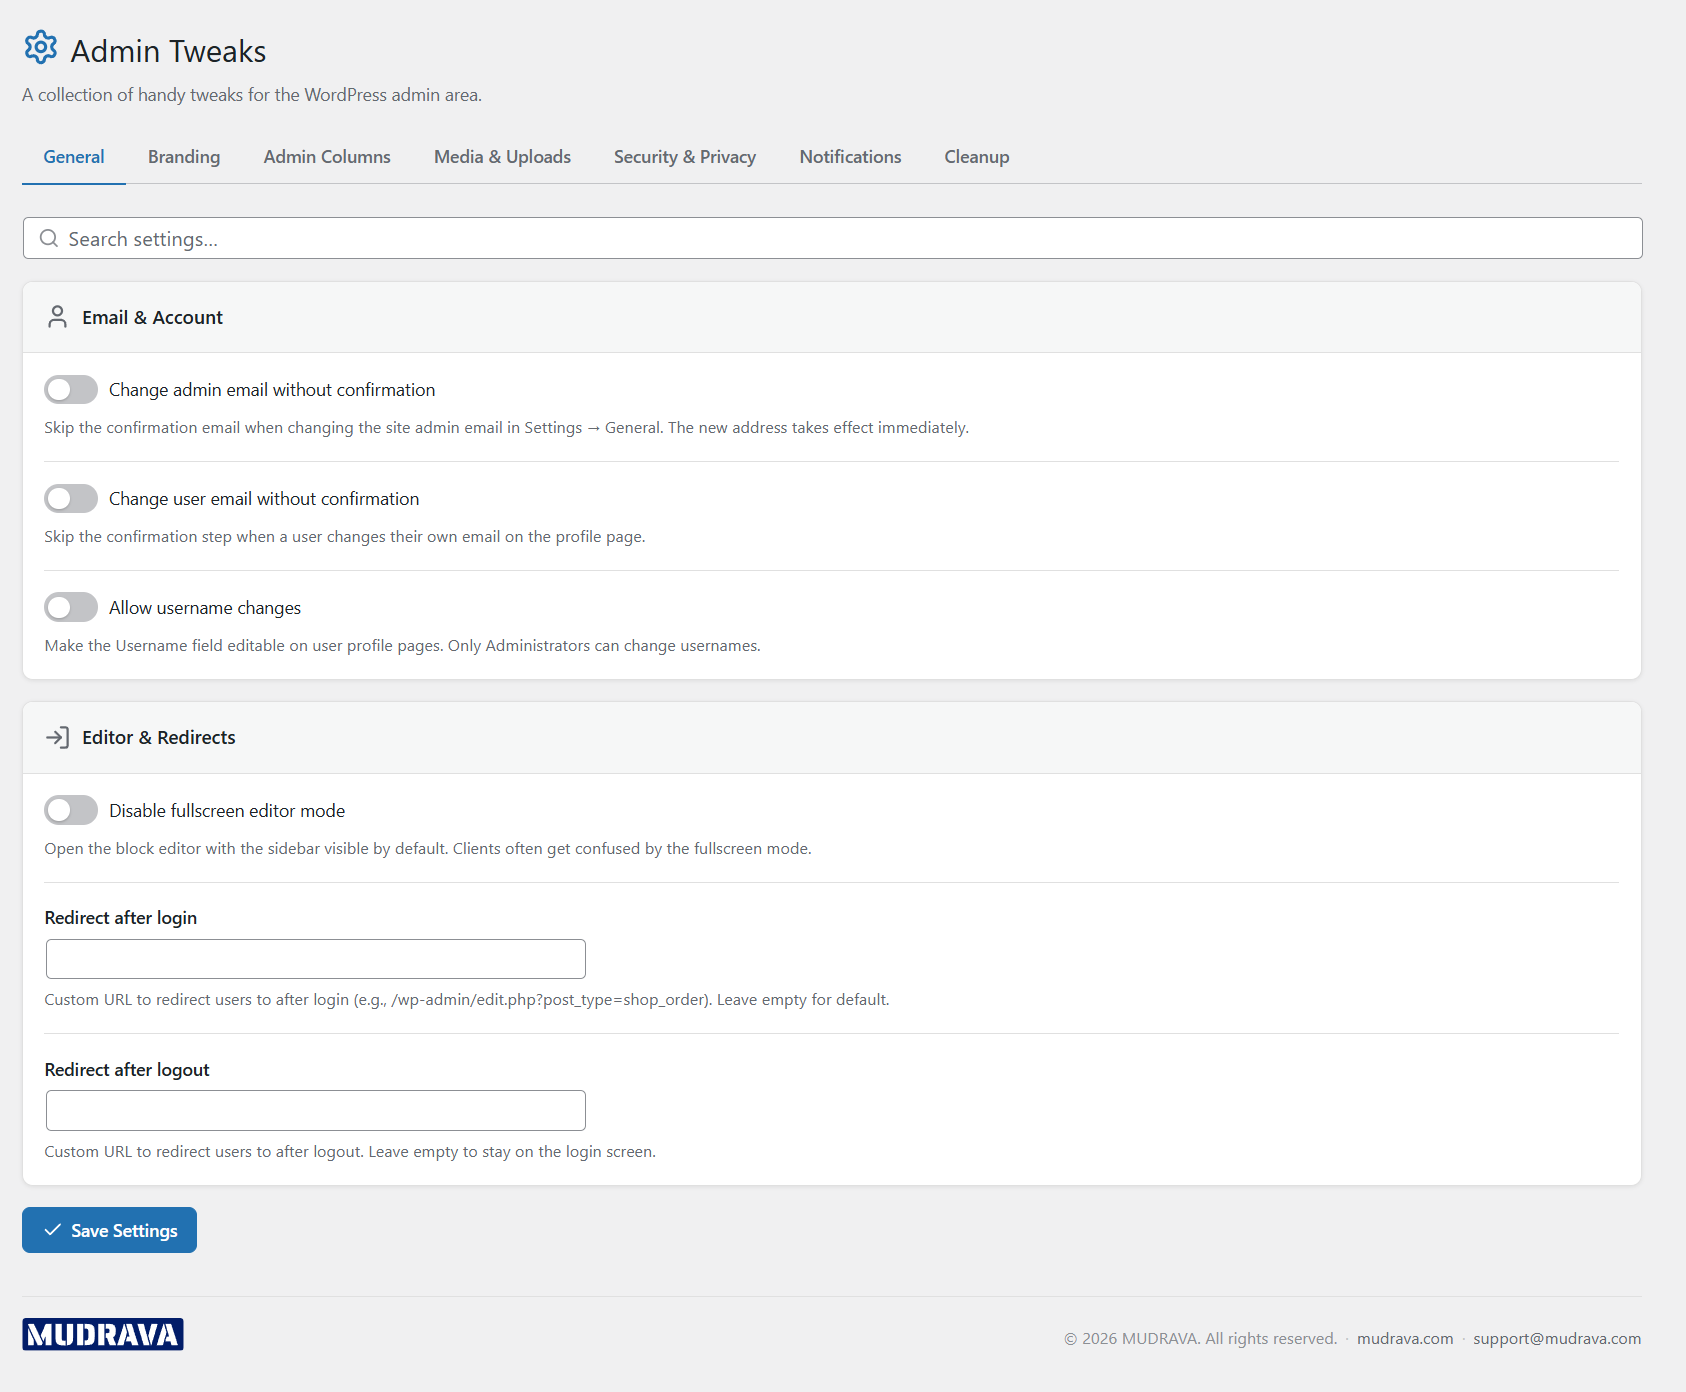This screenshot has height=1392, width=1686.
Task: Switch to the Branding tab
Action: 184,157
